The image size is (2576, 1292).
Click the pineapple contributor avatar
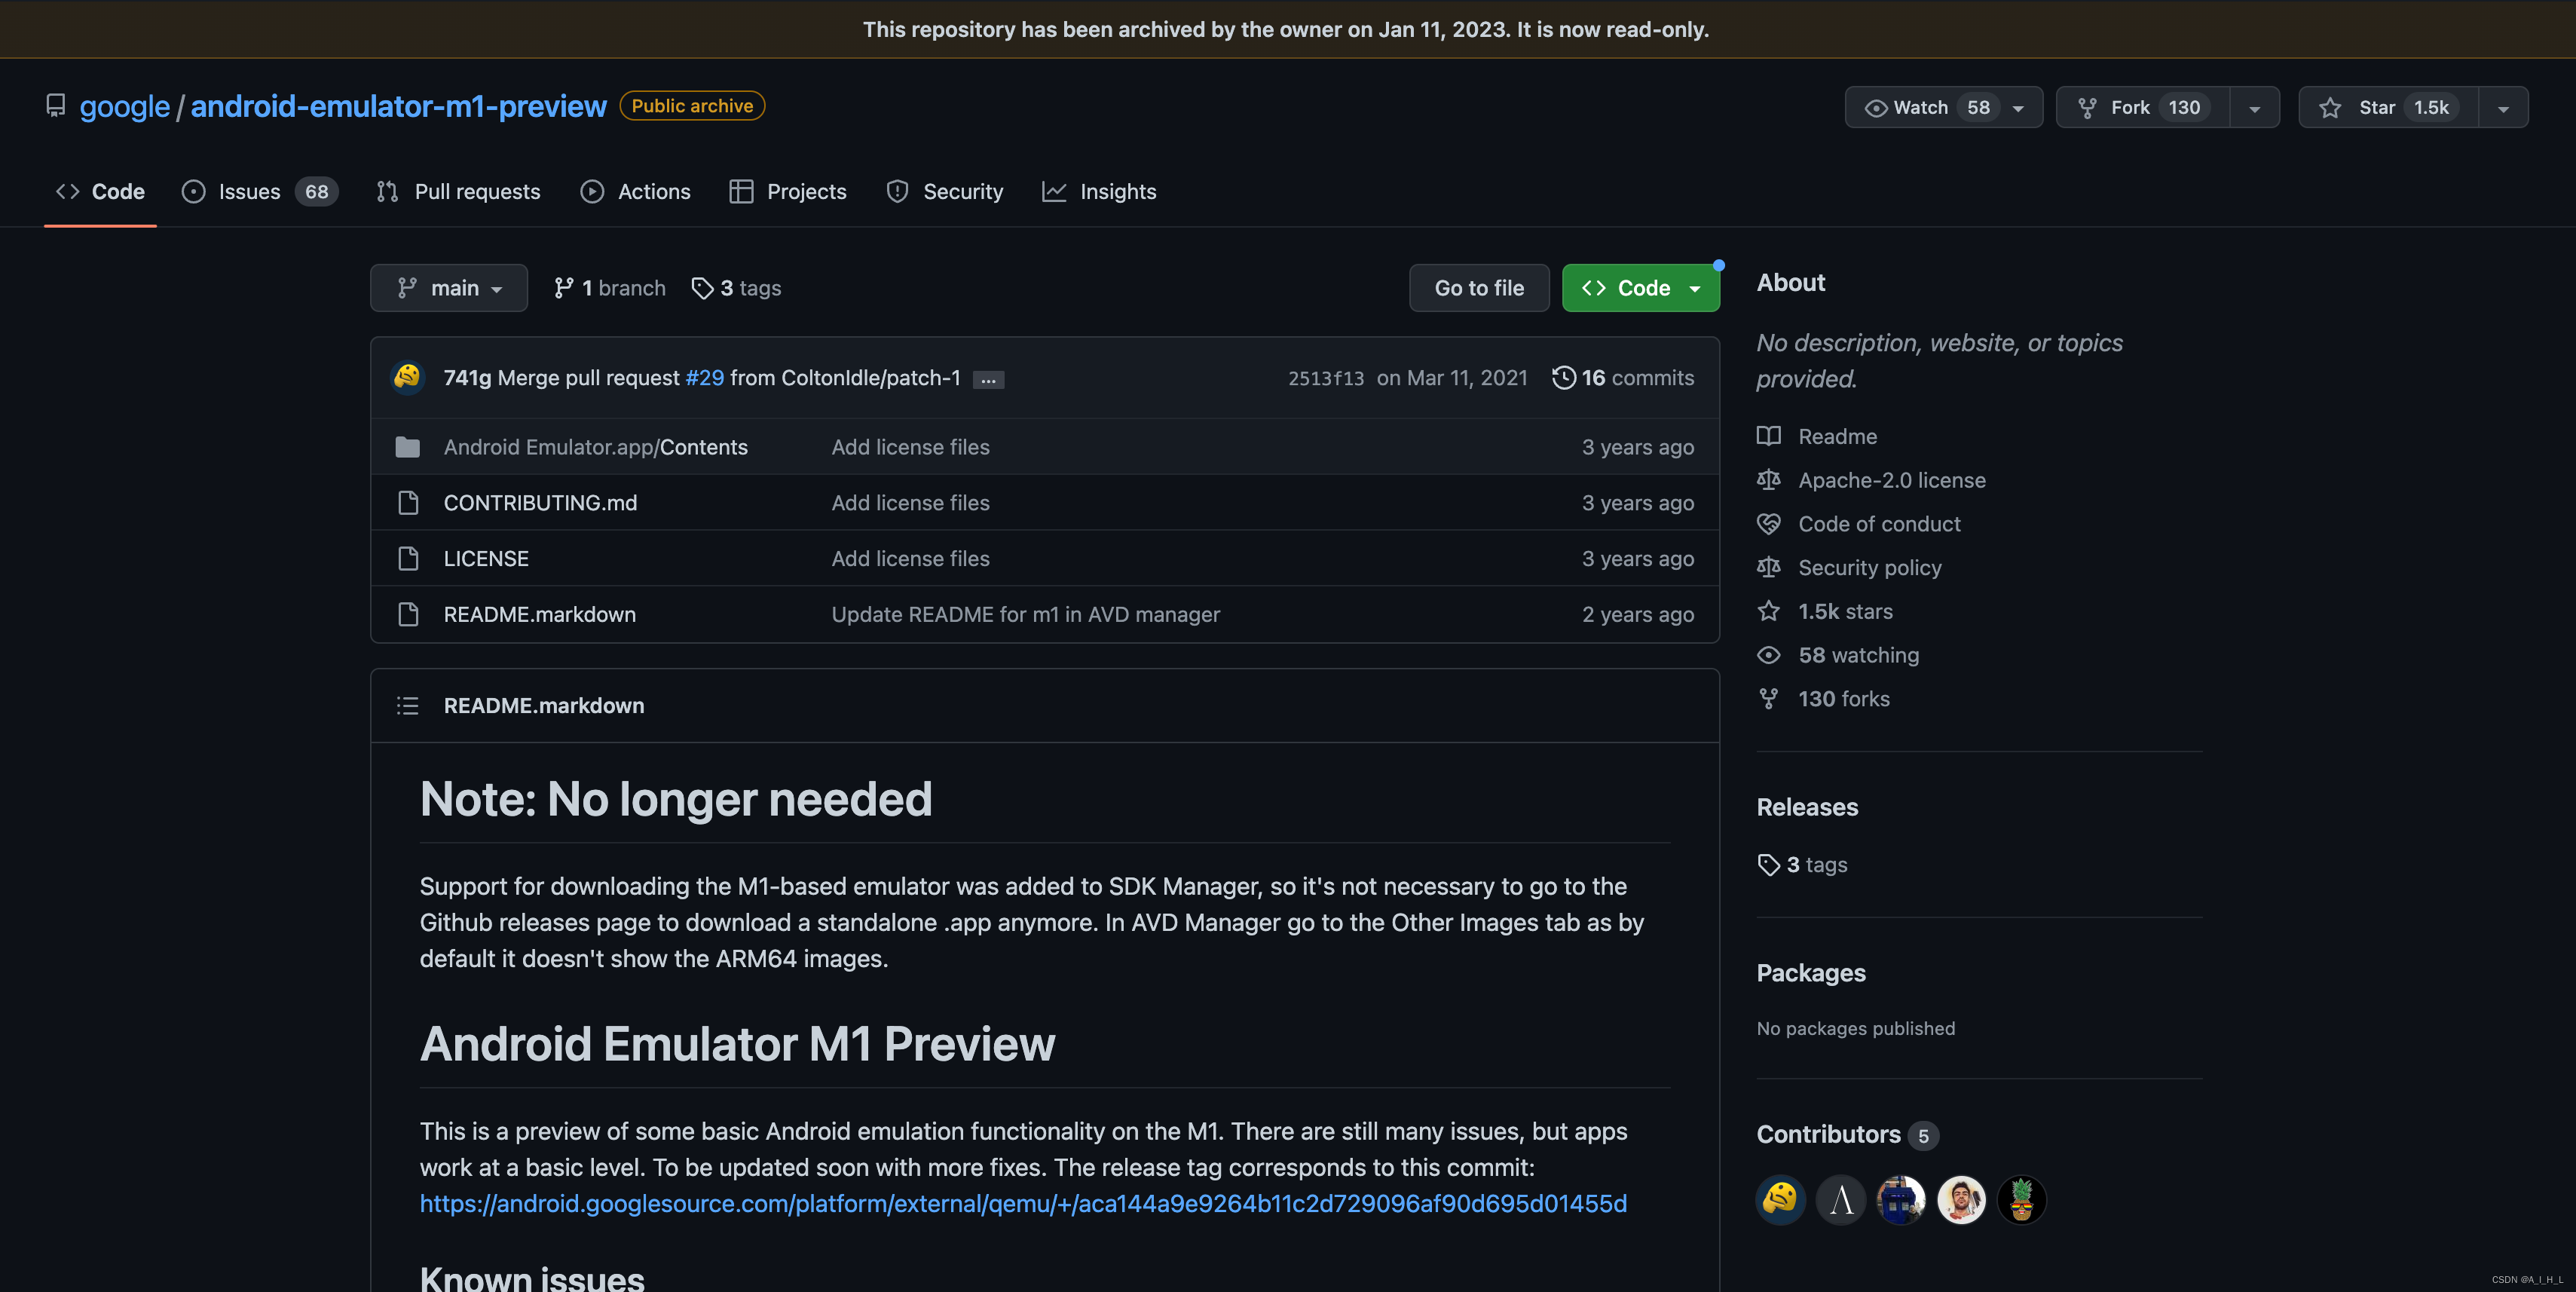pyautogui.click(x=2021, y=1200)
